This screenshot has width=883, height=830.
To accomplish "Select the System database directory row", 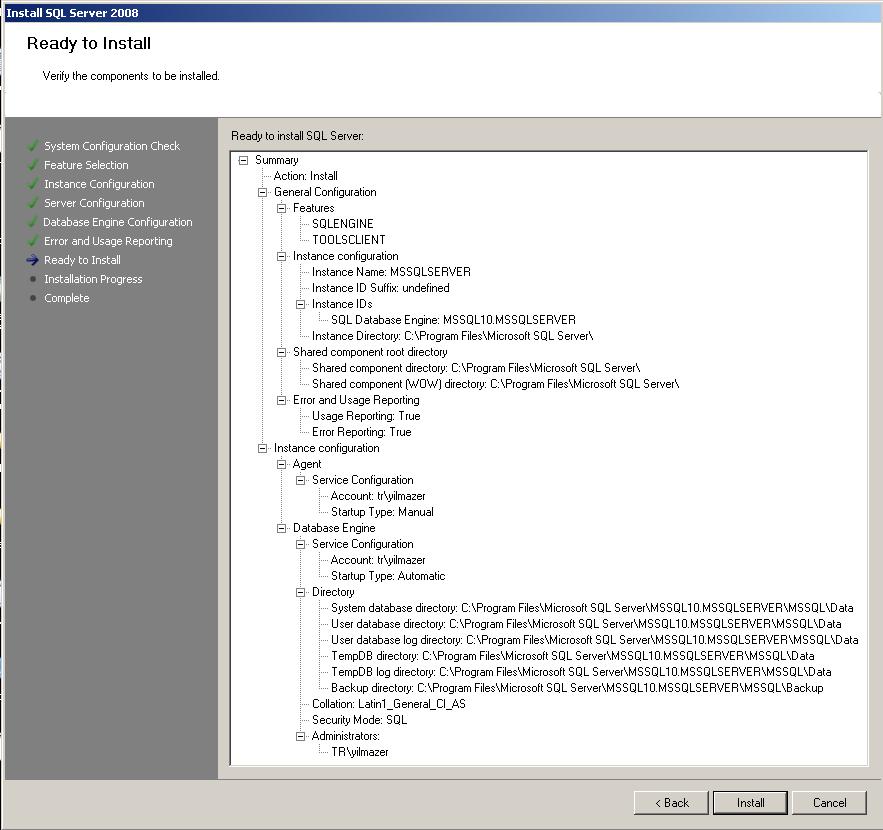I will 592,608.
